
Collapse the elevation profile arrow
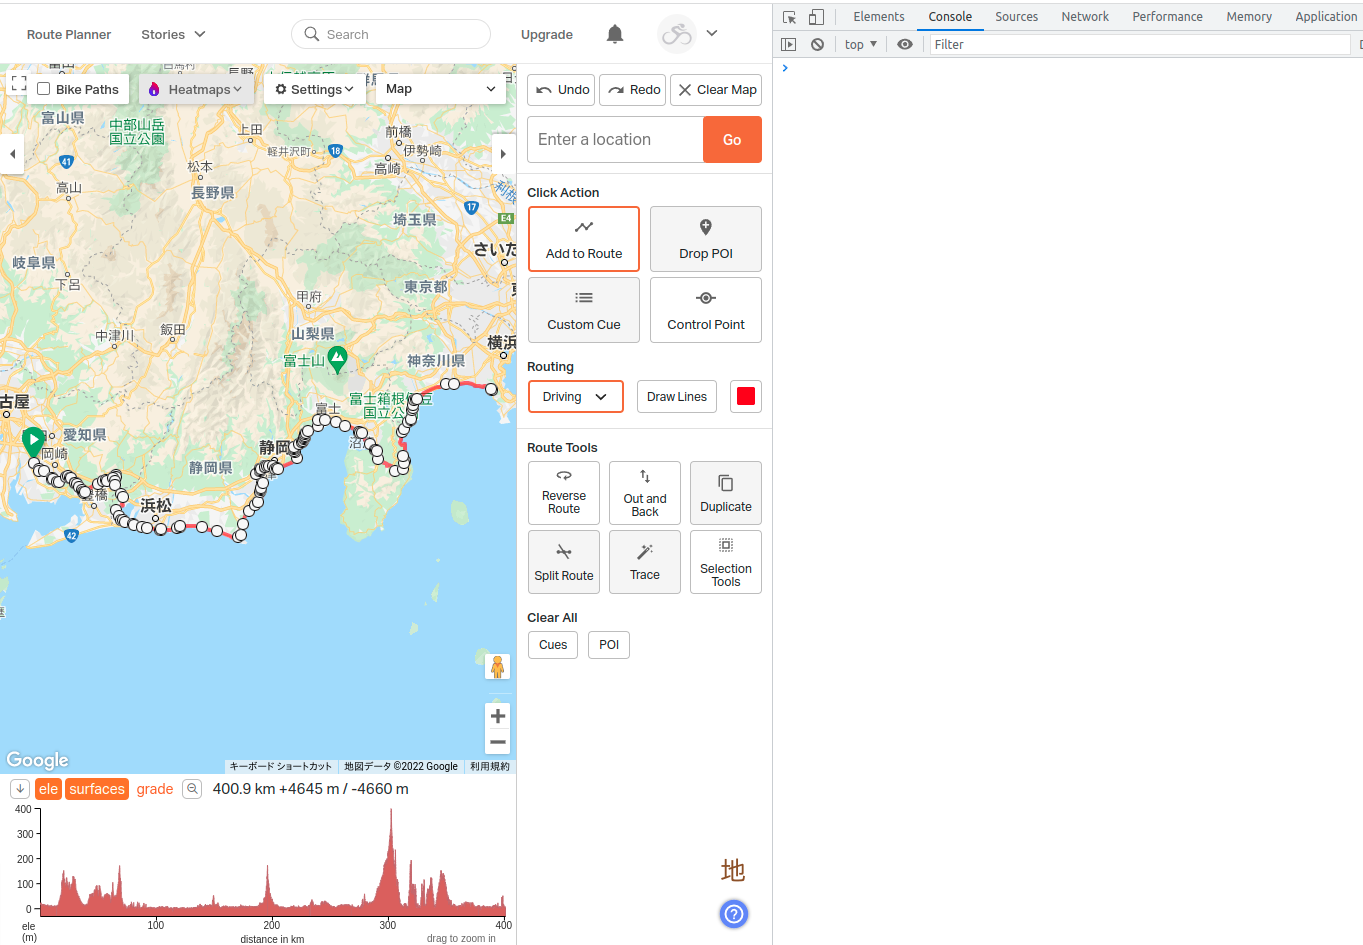(20, 789)
